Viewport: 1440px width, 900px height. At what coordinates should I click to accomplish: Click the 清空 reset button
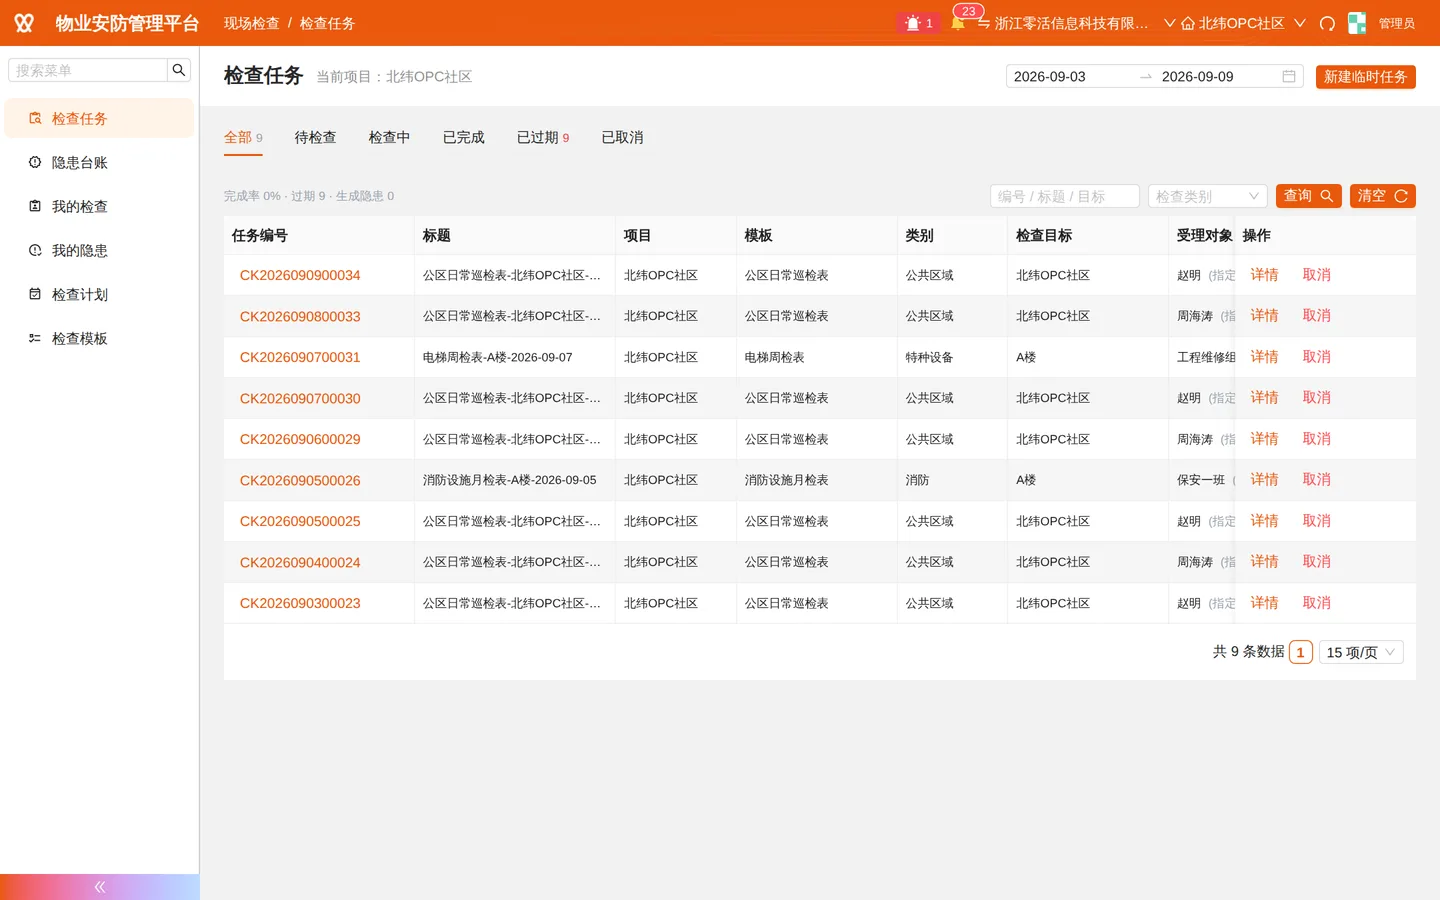[x=1383, y=196]
